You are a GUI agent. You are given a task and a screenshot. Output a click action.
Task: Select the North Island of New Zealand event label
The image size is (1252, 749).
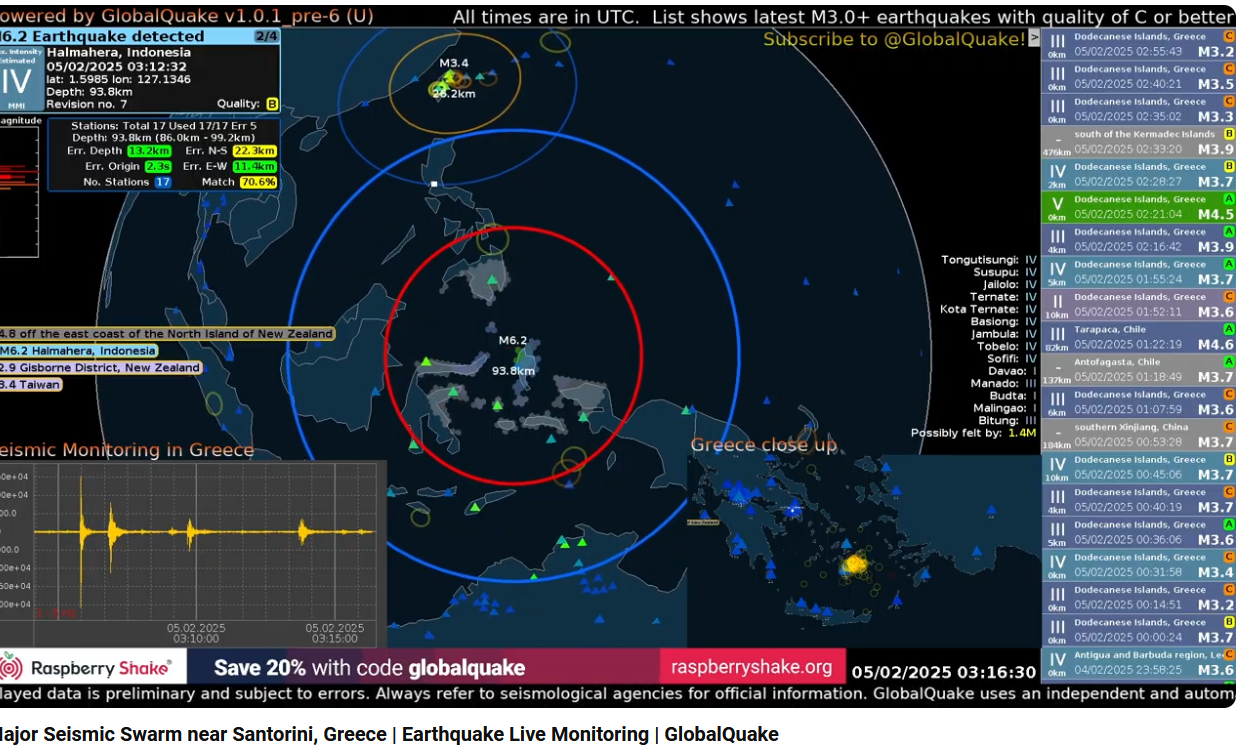tap(167, 334)
